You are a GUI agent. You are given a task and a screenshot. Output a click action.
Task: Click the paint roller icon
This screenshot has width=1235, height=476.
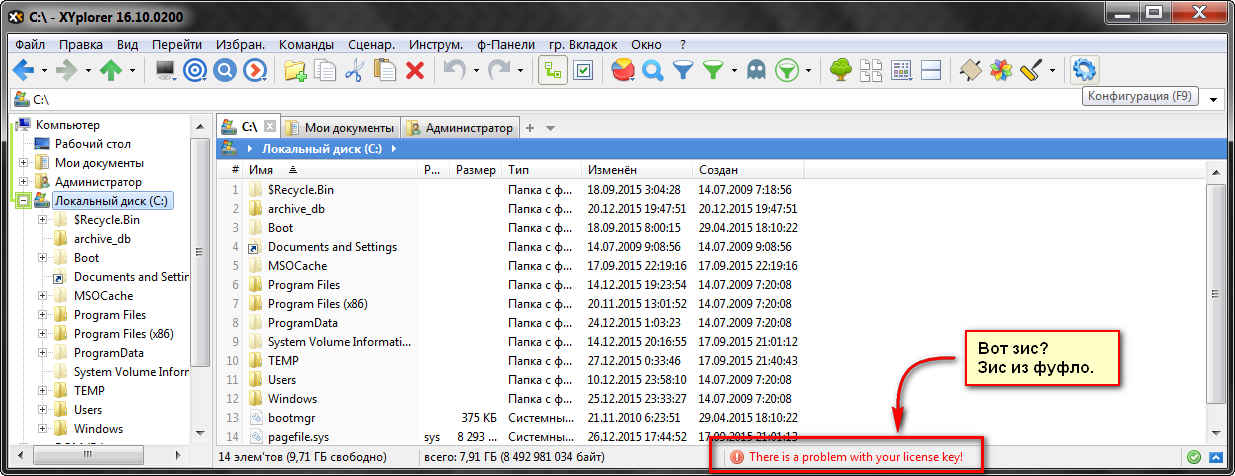tap(1032, 70)
